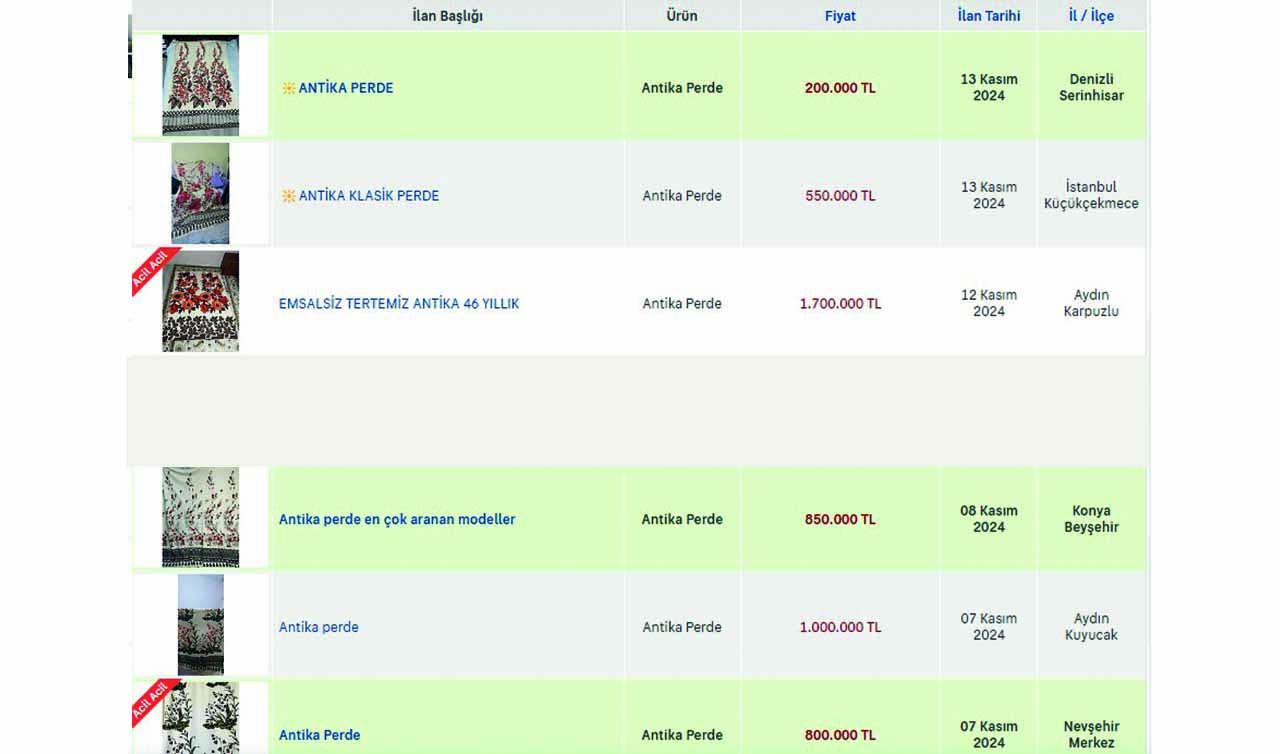Sort listings by Fiyat column header
The width and height of the screenshot is (1280, 754).
(x=840, y=16)
